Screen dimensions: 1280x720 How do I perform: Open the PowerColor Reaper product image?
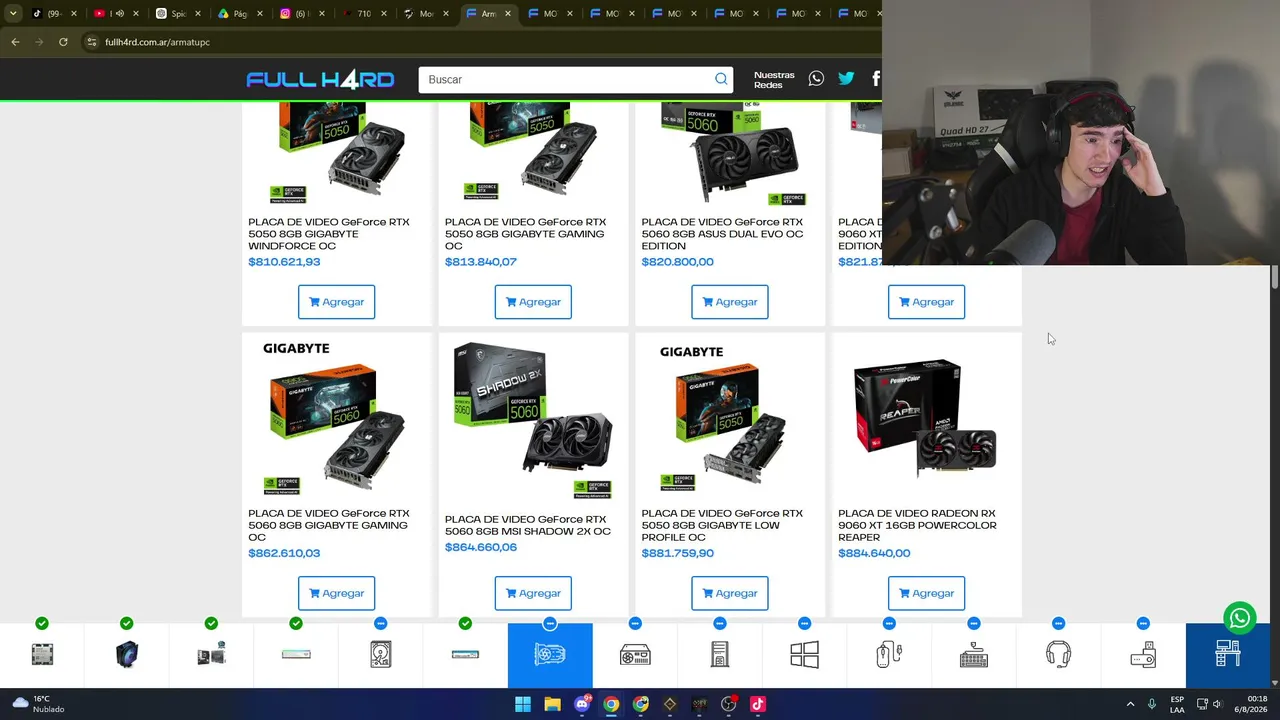(x=926, y=420)
